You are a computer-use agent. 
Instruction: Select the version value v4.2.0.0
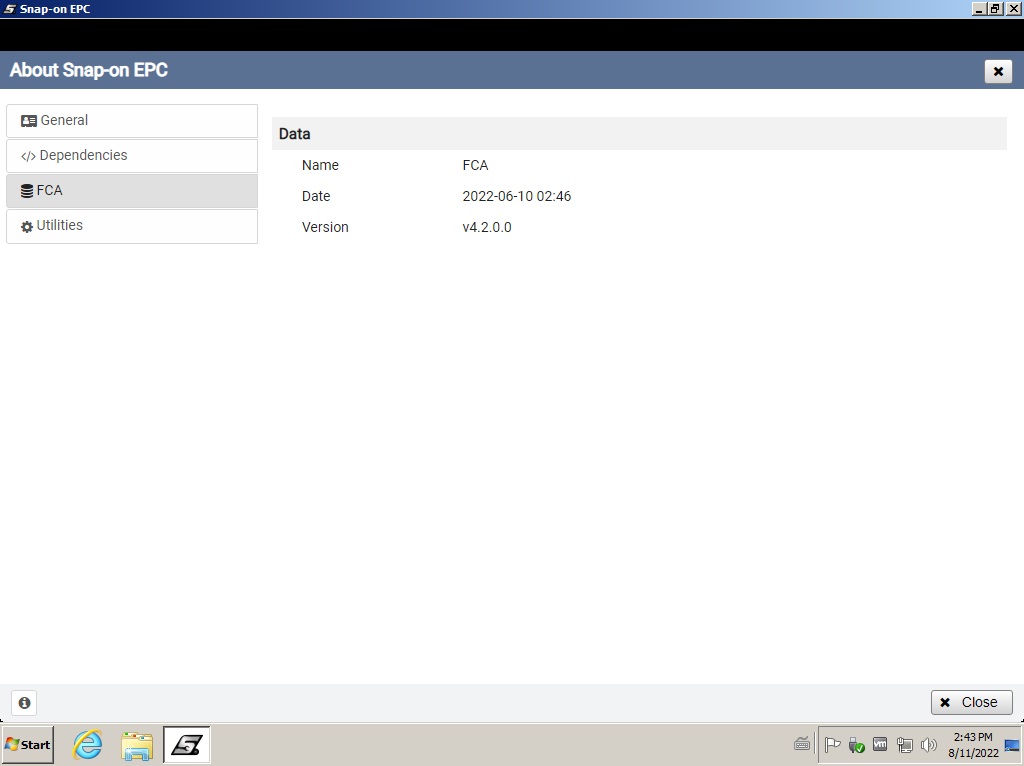pyautogui.click(x=487, y=227)
